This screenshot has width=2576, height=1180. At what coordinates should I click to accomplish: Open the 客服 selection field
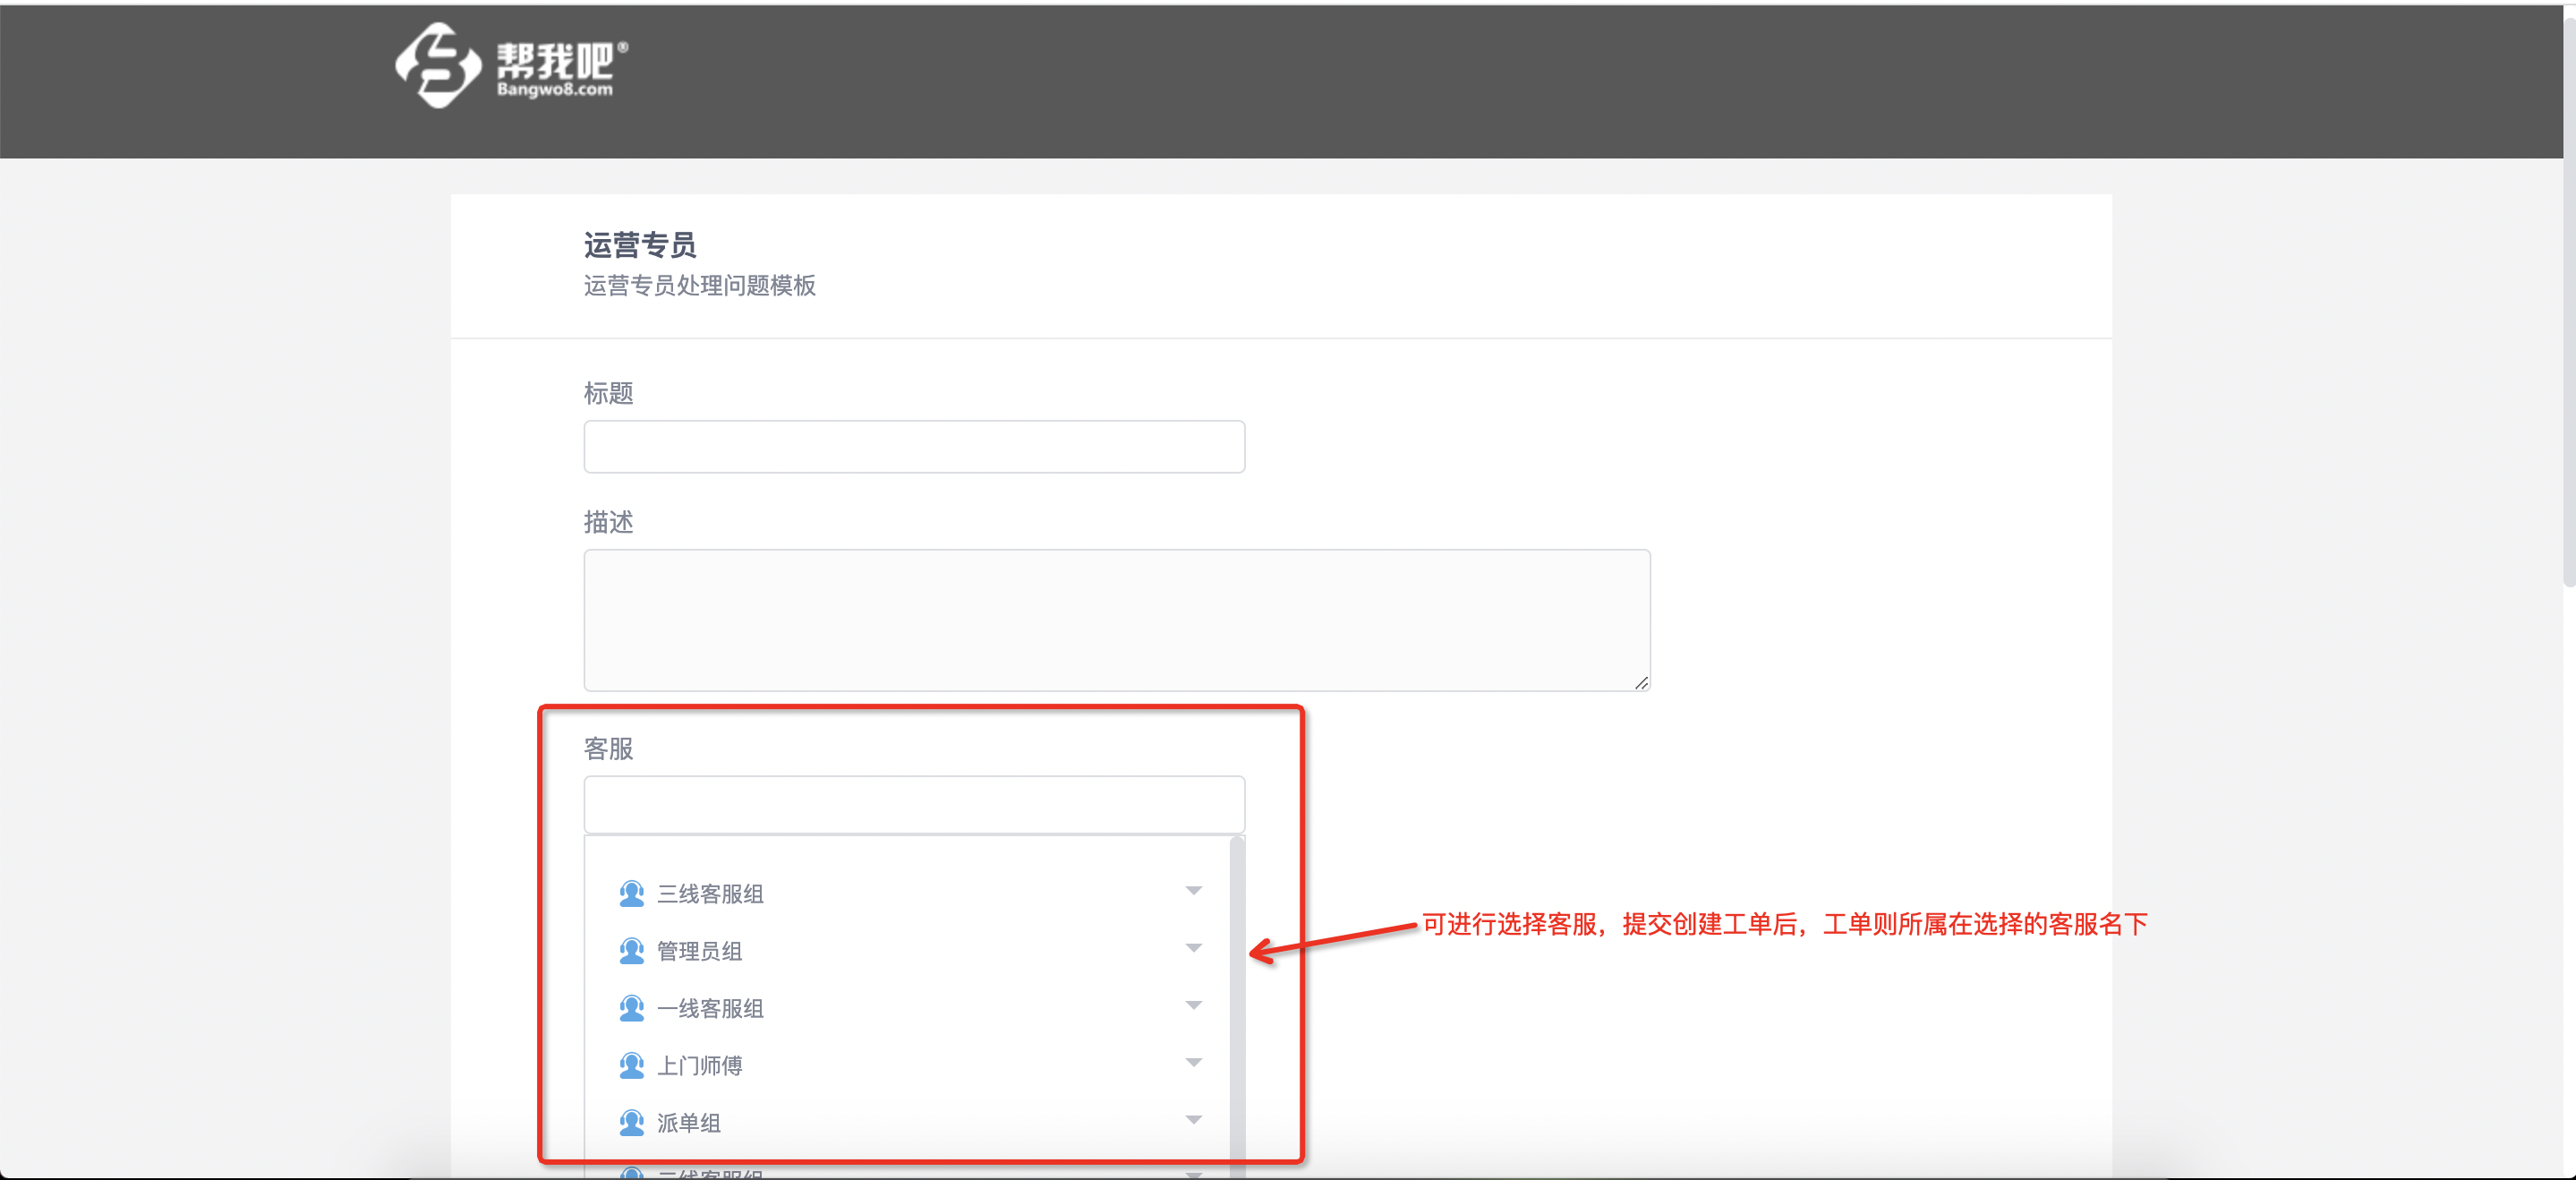point(914,804)
